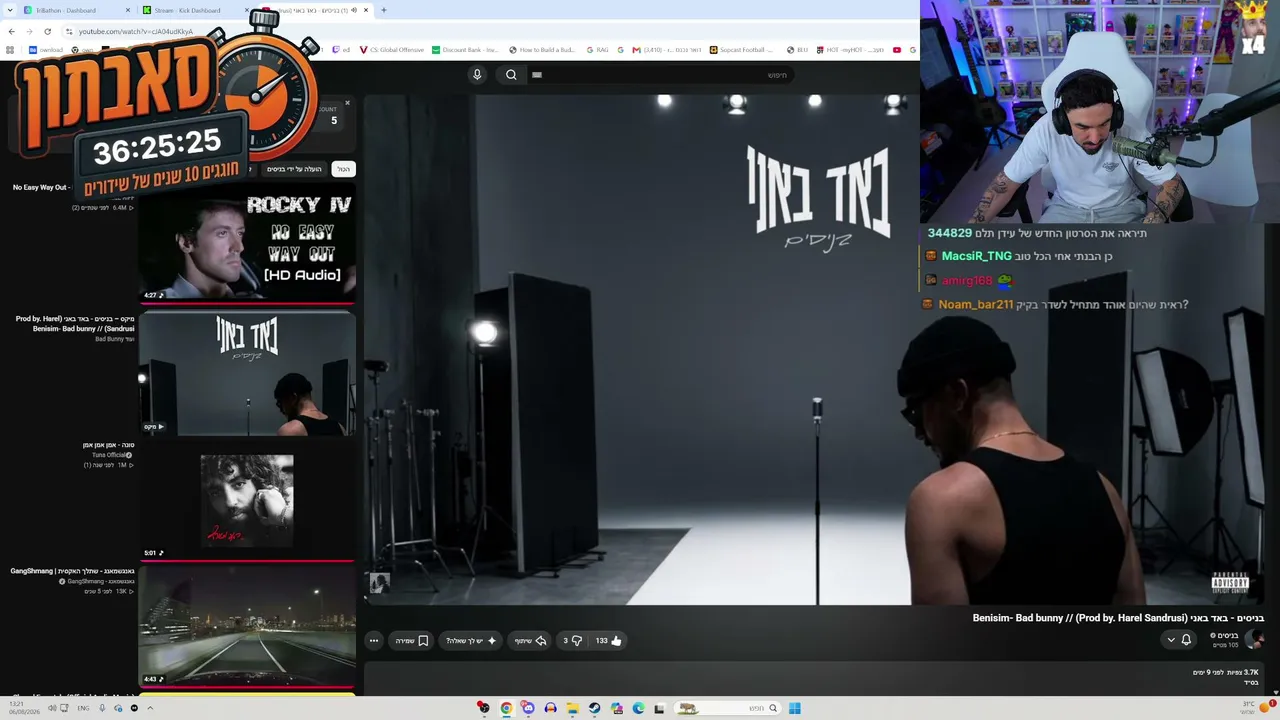Click the Tuna Official channel name
This screenshot has height=720, width=1280.
pos(110,455)
